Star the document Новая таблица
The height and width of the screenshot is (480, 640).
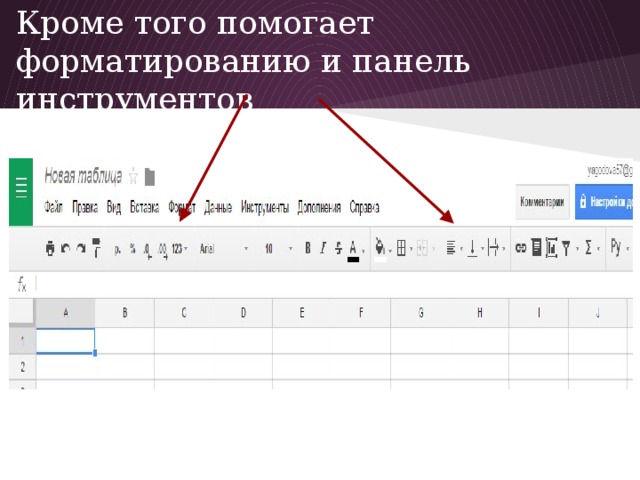coord(133,177)
